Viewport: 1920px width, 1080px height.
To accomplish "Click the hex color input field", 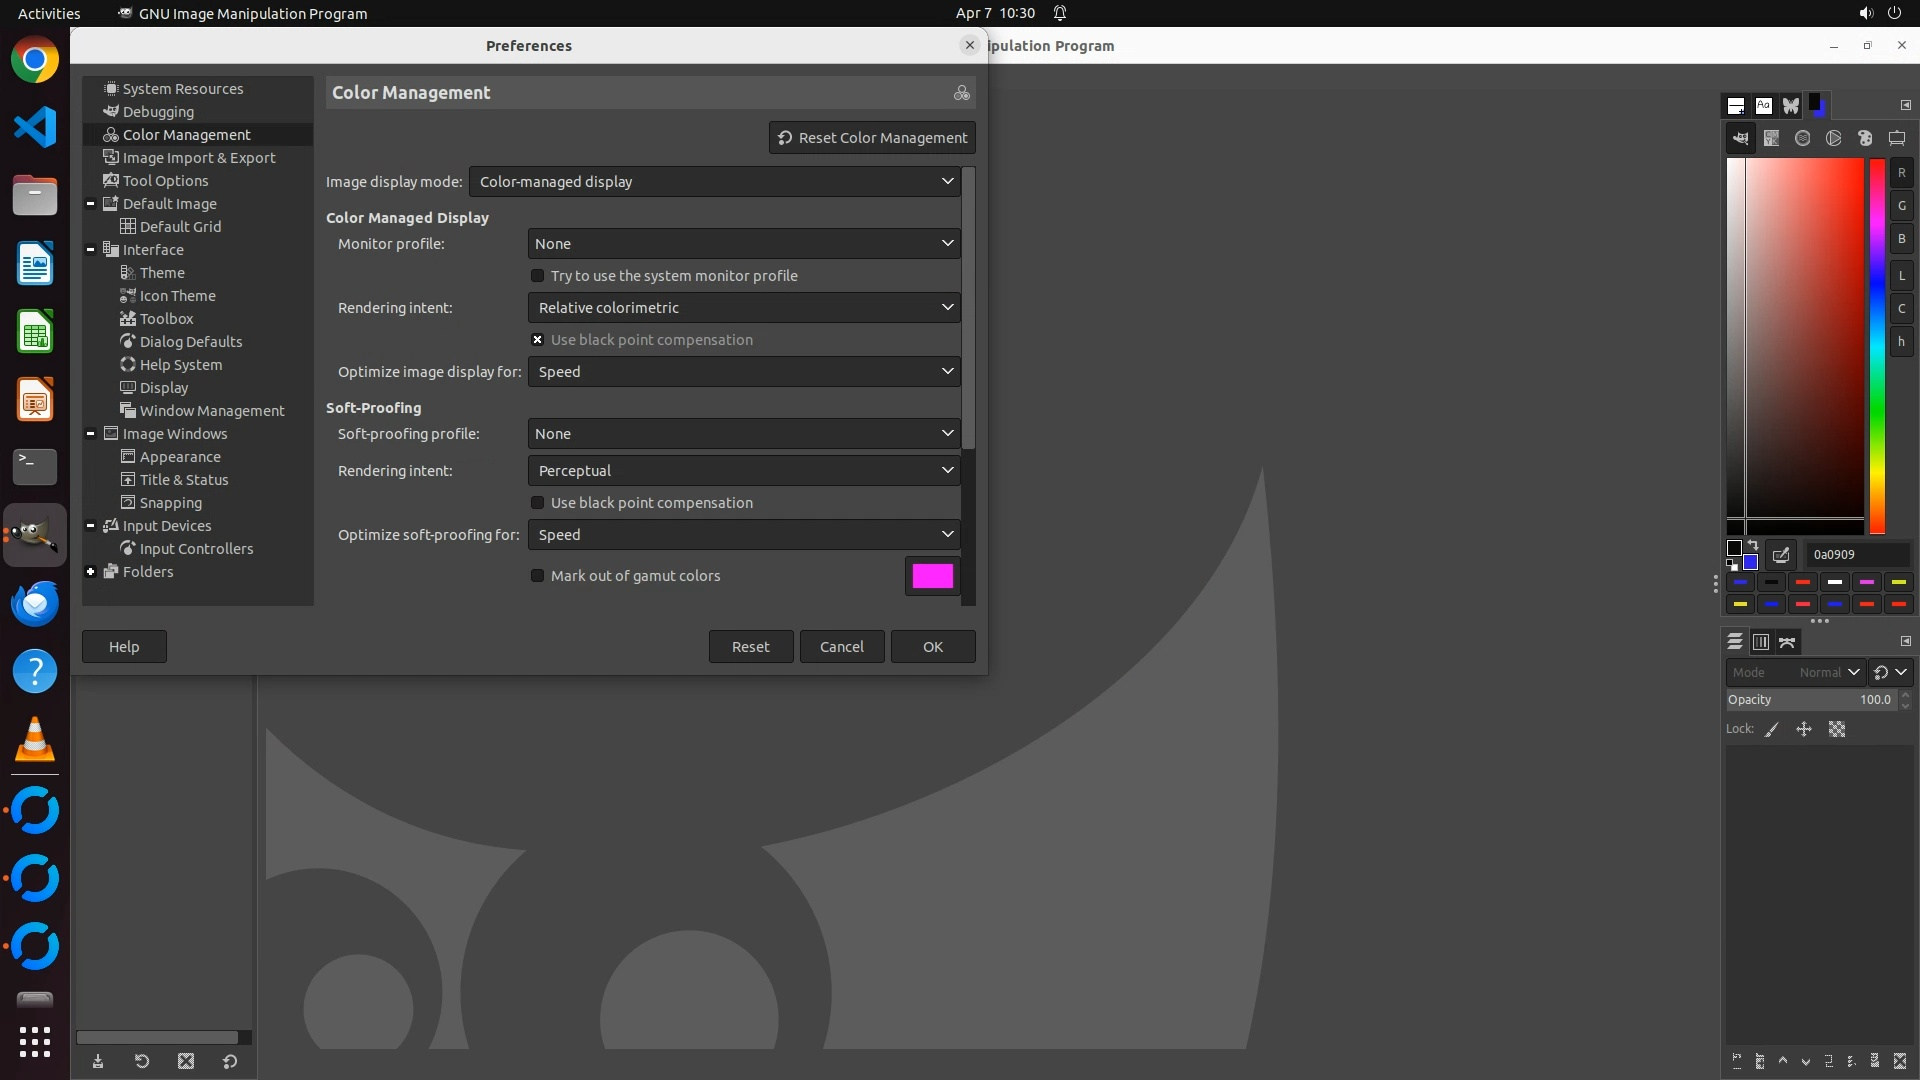I will (1856, 554).
